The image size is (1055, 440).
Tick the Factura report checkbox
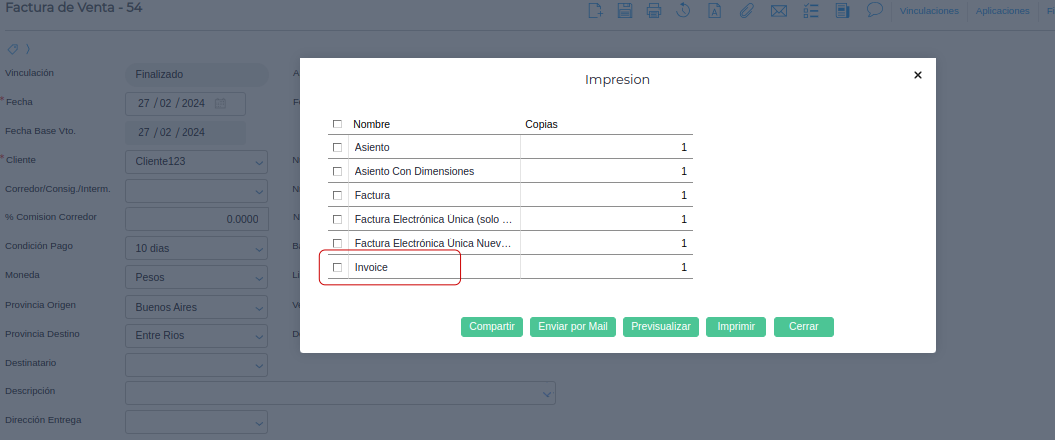coord(337,195)
